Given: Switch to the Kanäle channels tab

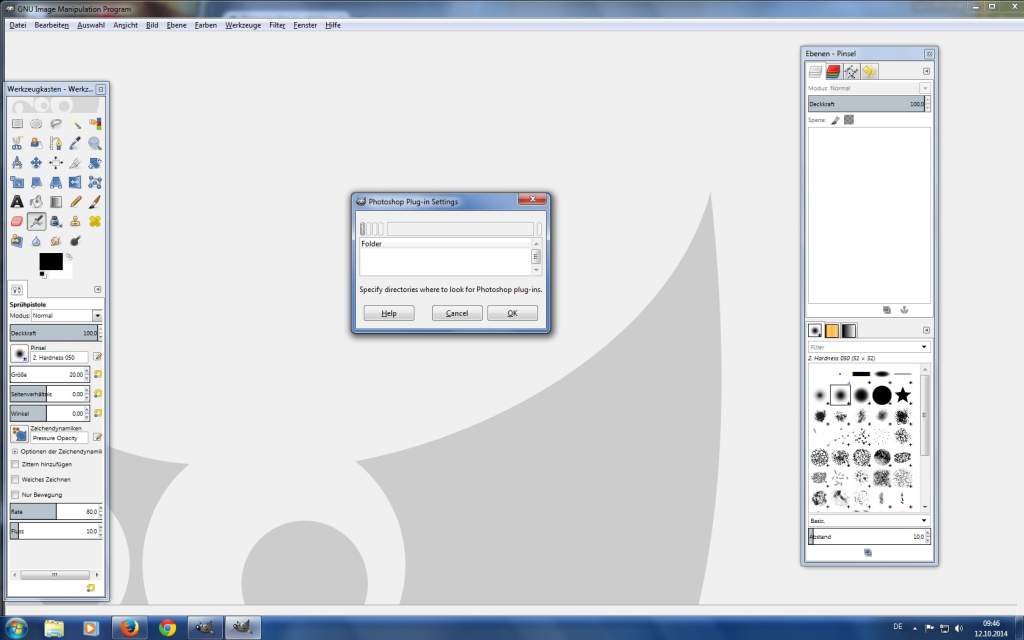Looking at the screenshot, I should 833,71.
